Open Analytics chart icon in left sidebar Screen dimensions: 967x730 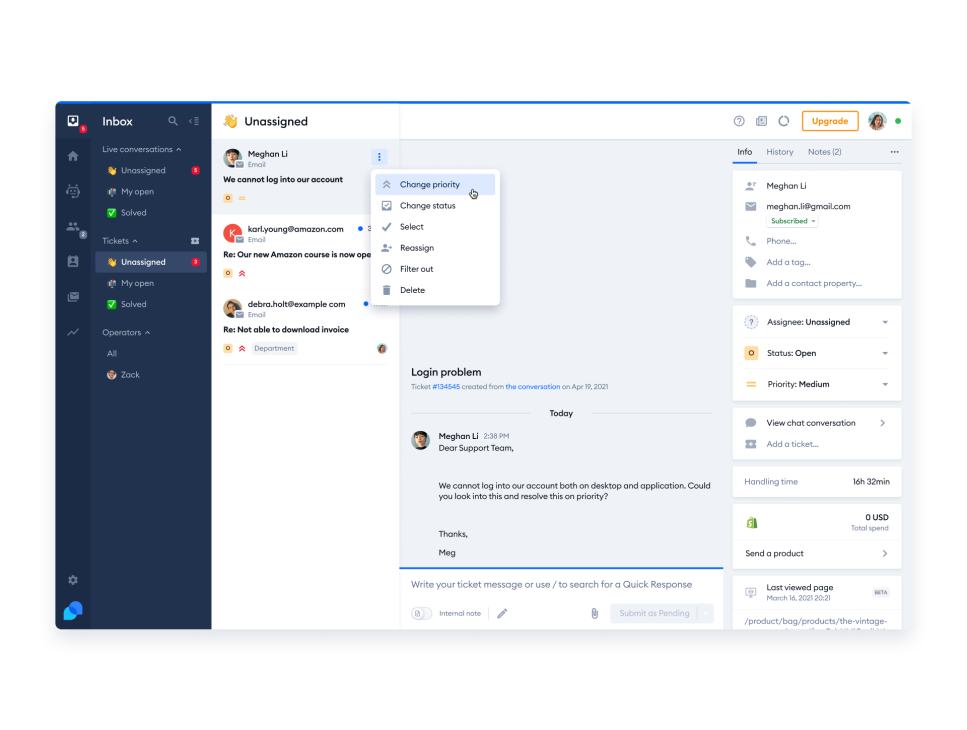point(73,332)
